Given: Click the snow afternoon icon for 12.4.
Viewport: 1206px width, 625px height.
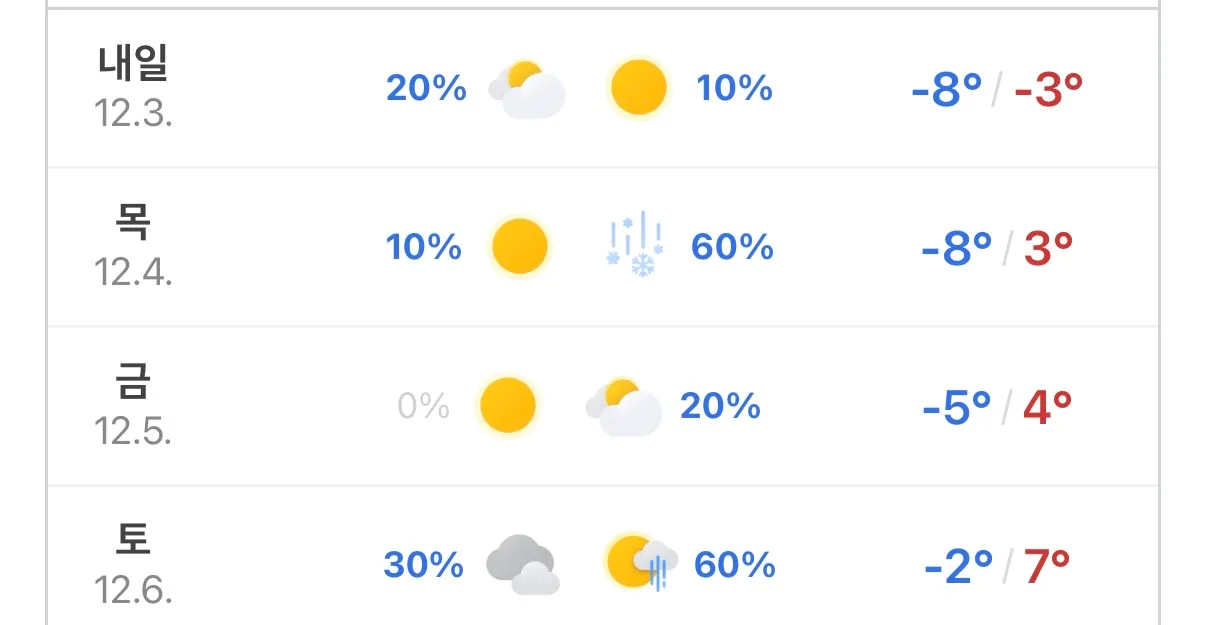Looking at the screenshot, I should (636, 244).
